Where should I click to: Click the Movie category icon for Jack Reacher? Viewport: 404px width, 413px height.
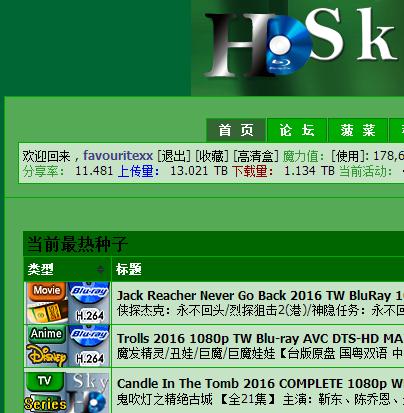[47, 291]
